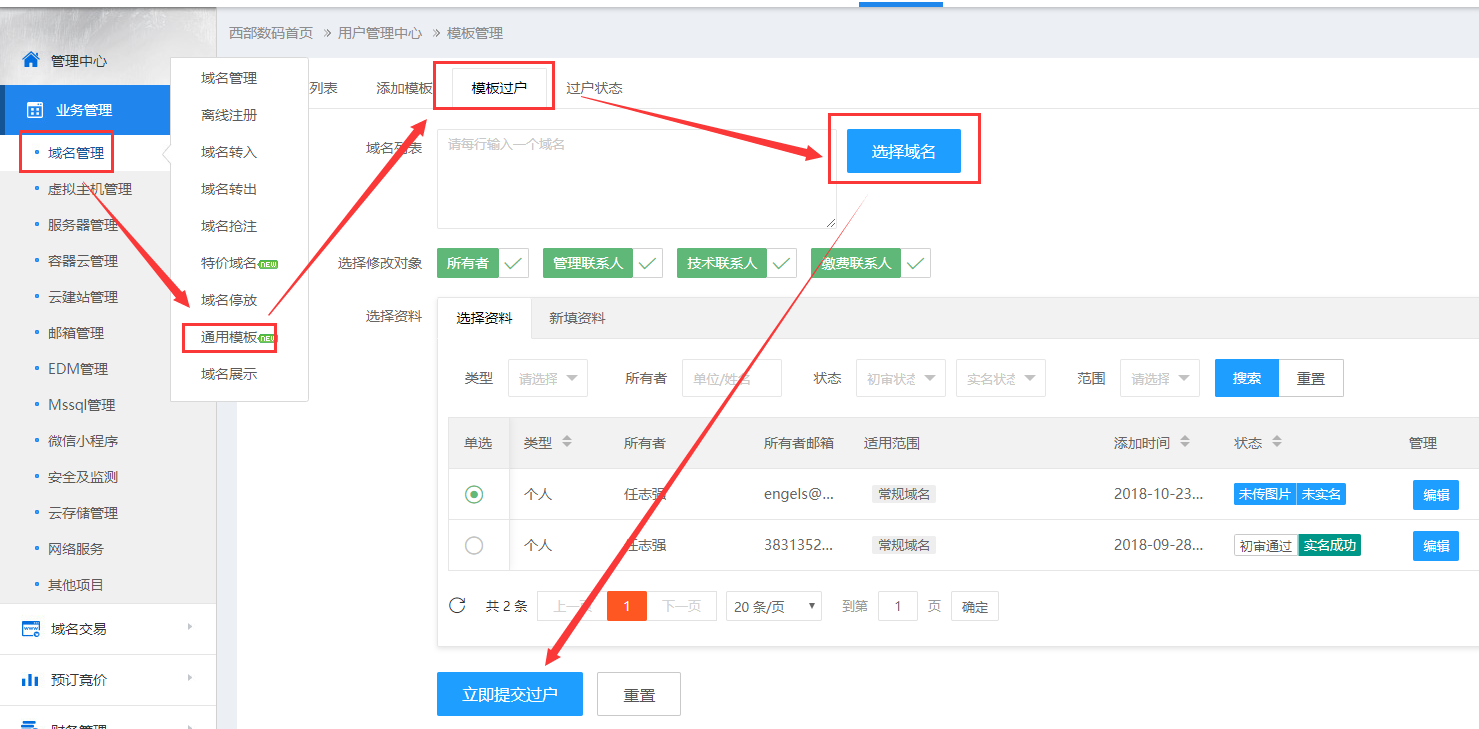The image size is (1479, 729).
Task: Choose 通用模板 from the domain submenu
Action: [229, 337]
